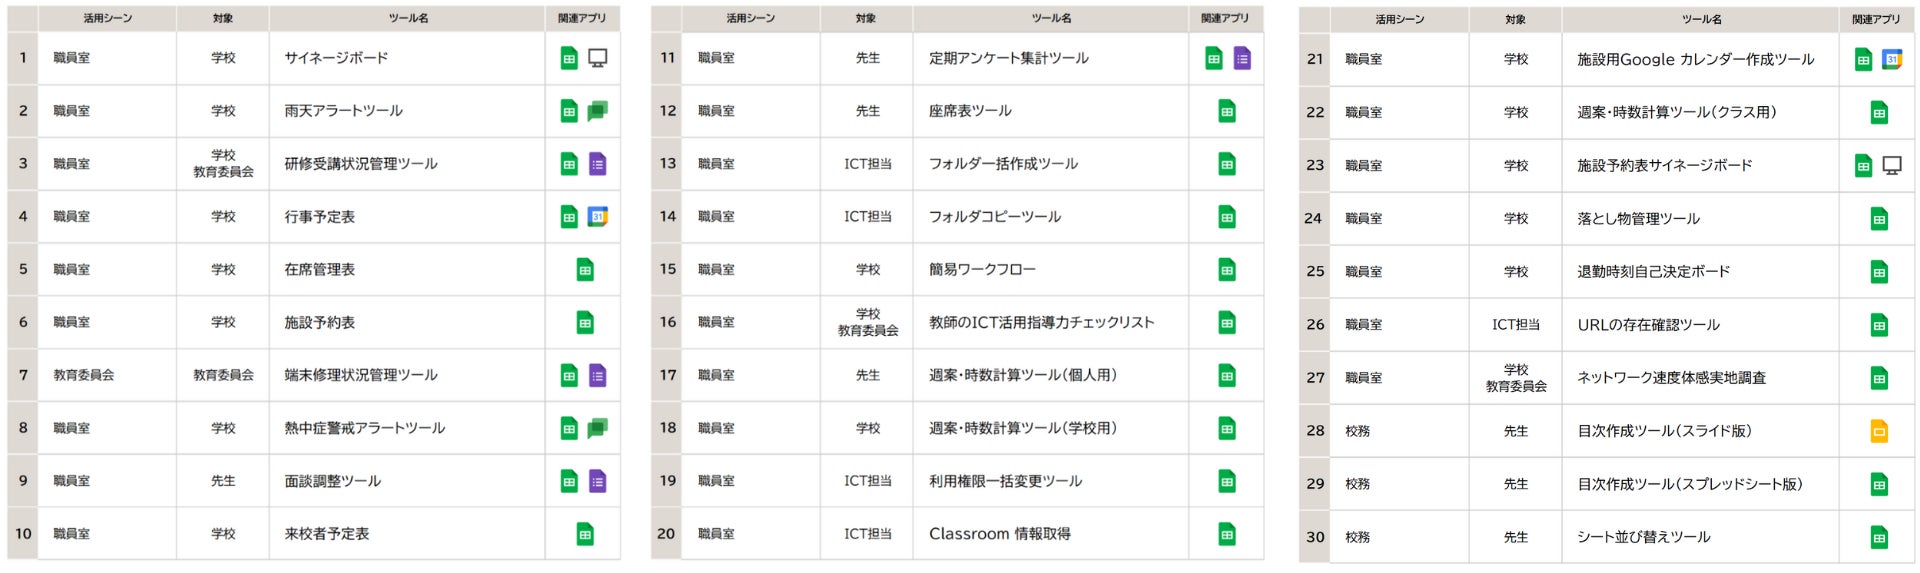1920x573 pixels.
Task: Click the Forms icon in the 面談調整ツール row
Action: pos(597,481)
